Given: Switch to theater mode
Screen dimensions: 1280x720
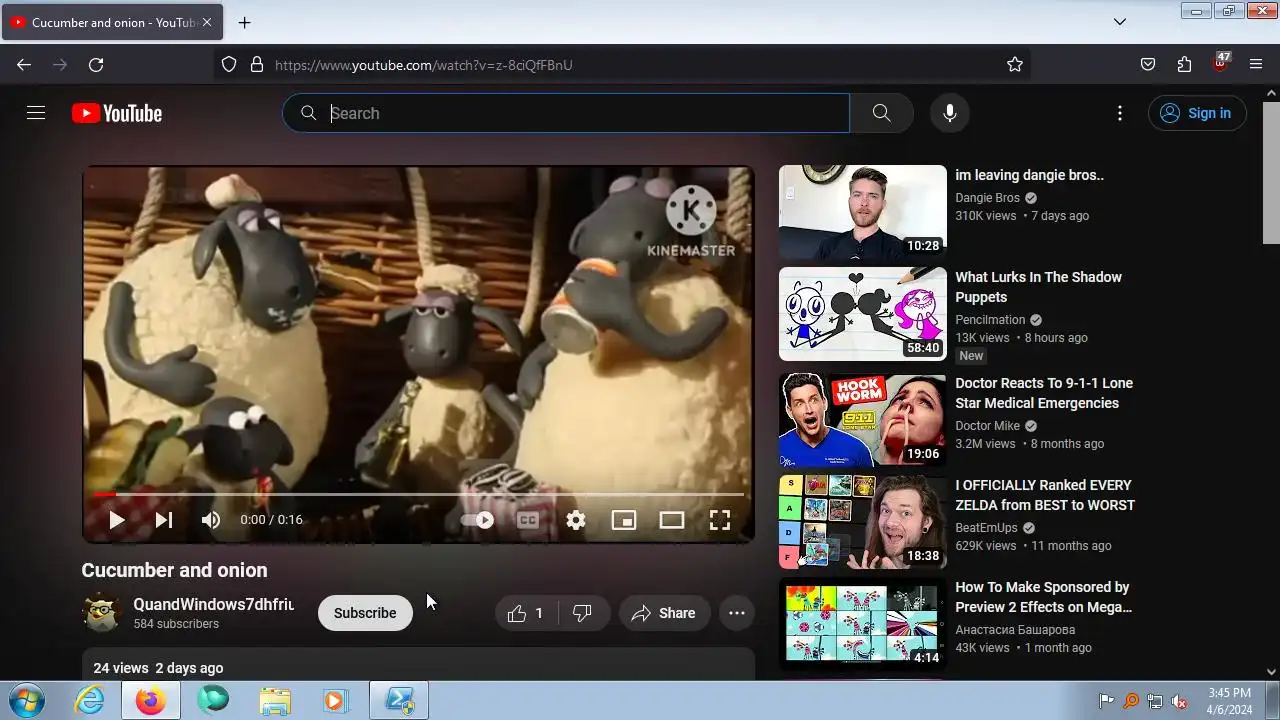Looking at the screenshot, I should point(672,520).
